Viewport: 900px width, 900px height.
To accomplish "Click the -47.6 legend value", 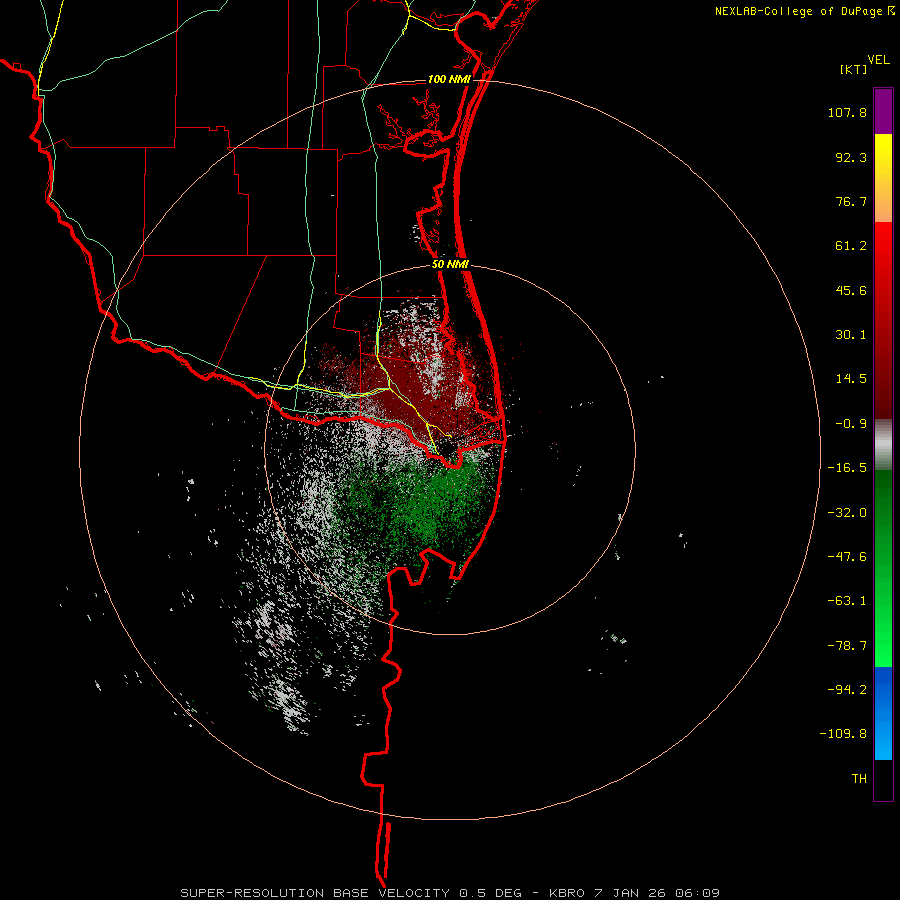I will pos(847,557).
